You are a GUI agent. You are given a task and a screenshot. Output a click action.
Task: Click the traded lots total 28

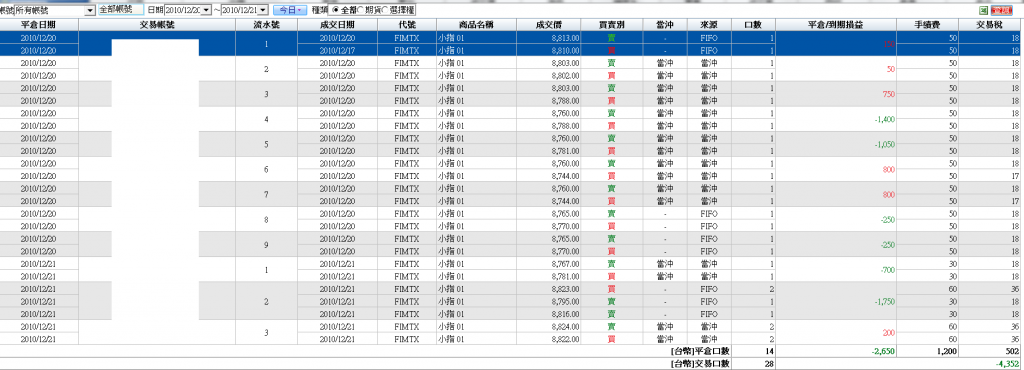[x=769, y=363]
